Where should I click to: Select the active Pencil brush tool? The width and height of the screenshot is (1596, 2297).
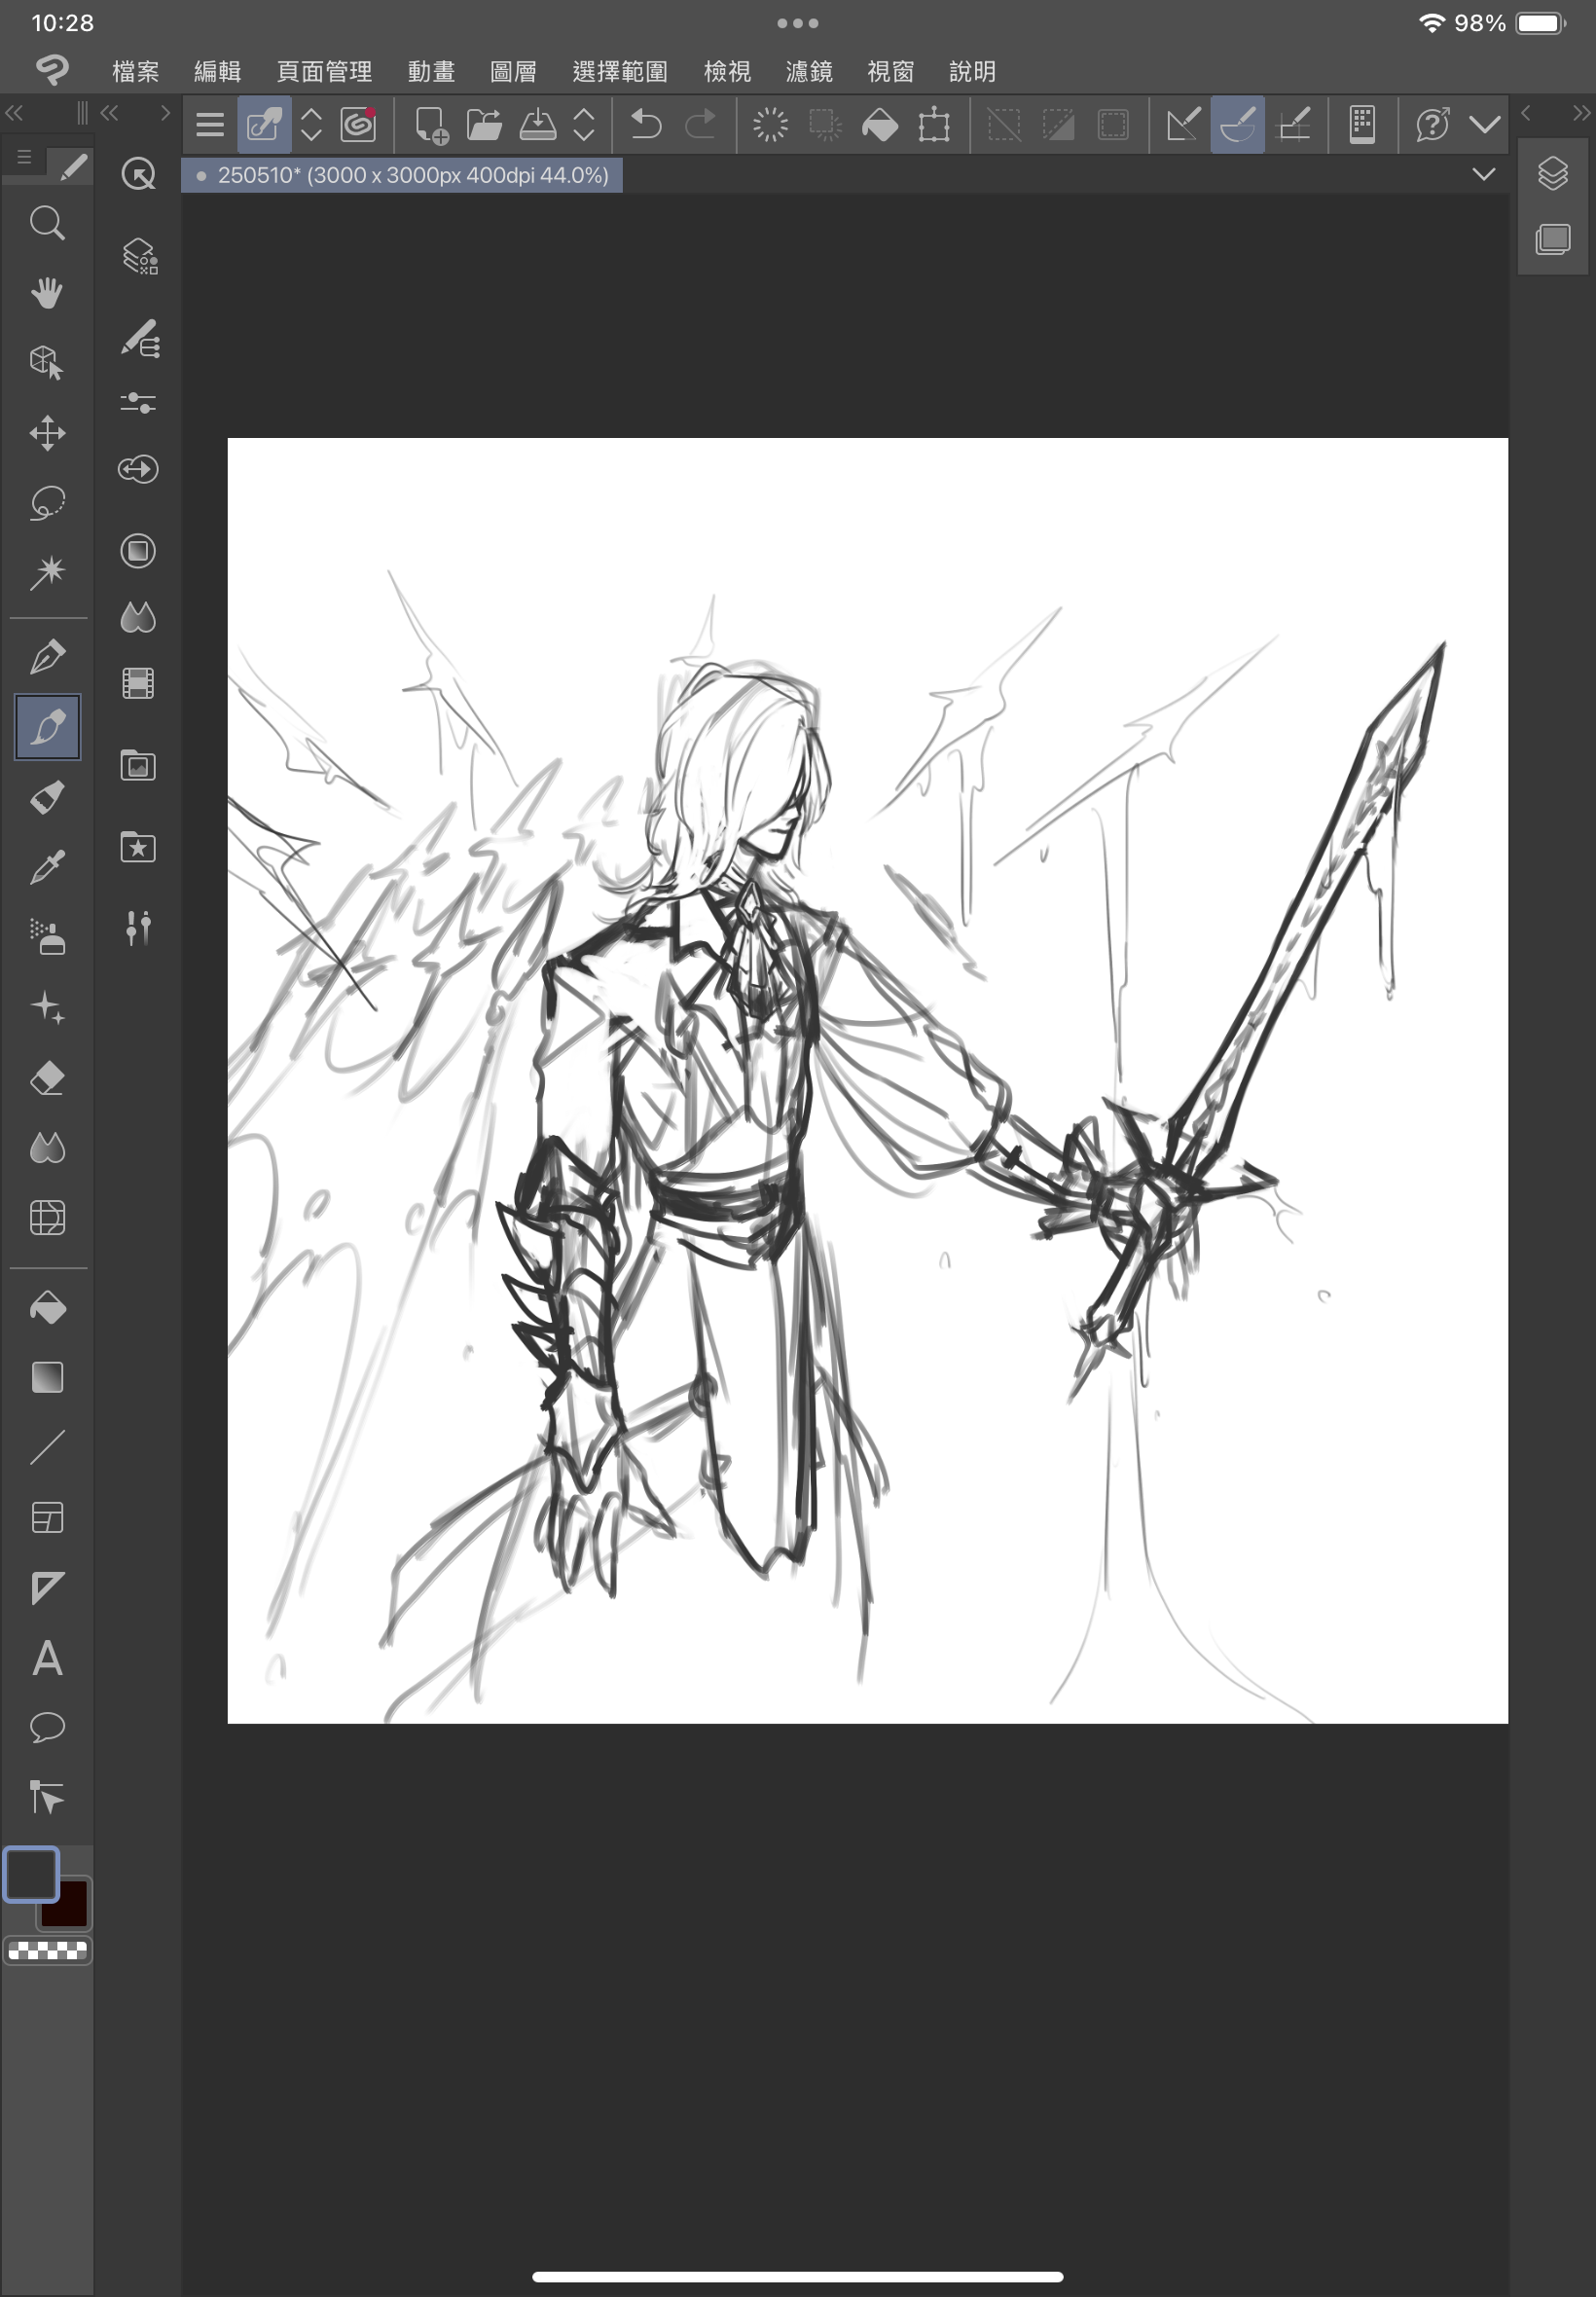click(x=47, y=727)
